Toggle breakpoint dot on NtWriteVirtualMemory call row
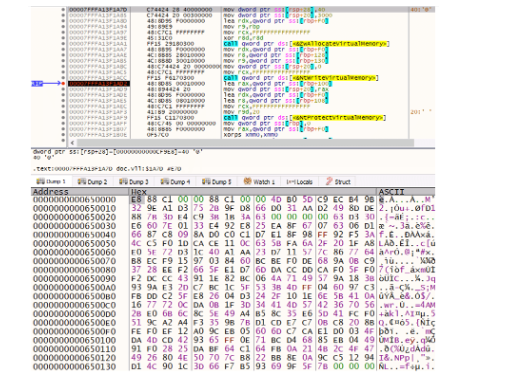Image resolution: width=524 pixels, height=379 pixels. point(63,78)
